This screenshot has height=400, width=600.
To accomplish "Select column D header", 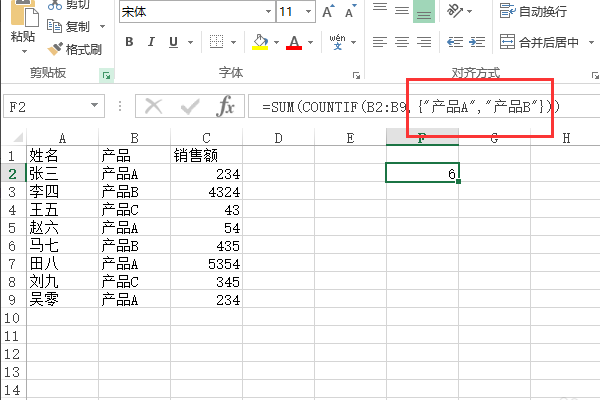I will (278, 138).
